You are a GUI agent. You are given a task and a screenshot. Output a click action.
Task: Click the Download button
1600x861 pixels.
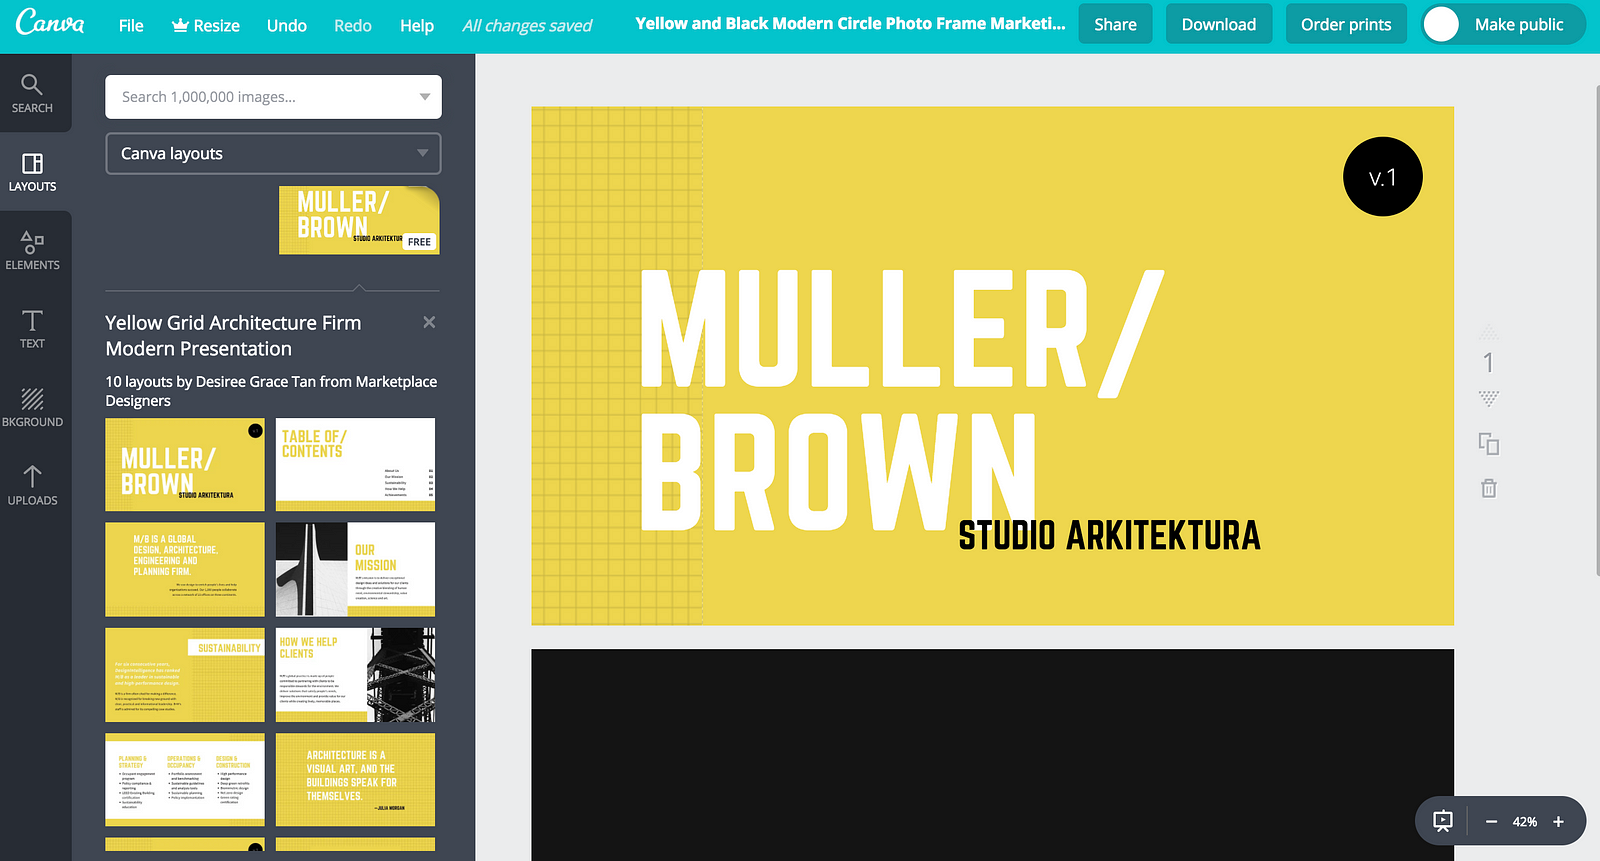(1218, 24)
